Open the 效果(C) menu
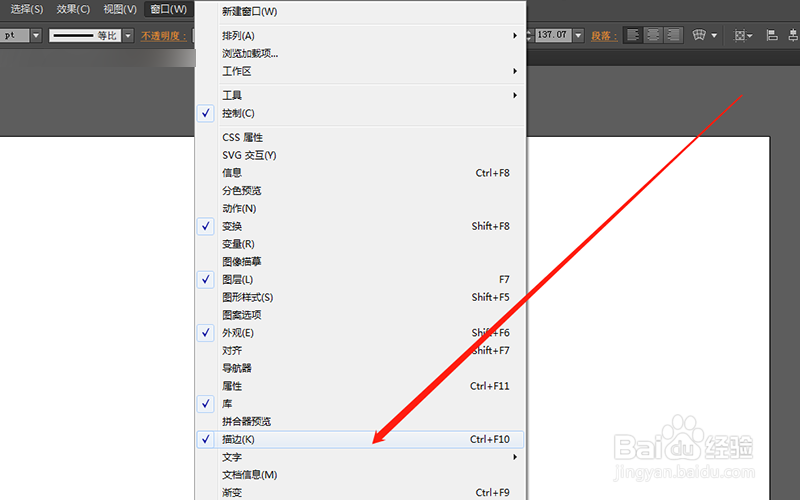The image size is (800, 500). 73,9
